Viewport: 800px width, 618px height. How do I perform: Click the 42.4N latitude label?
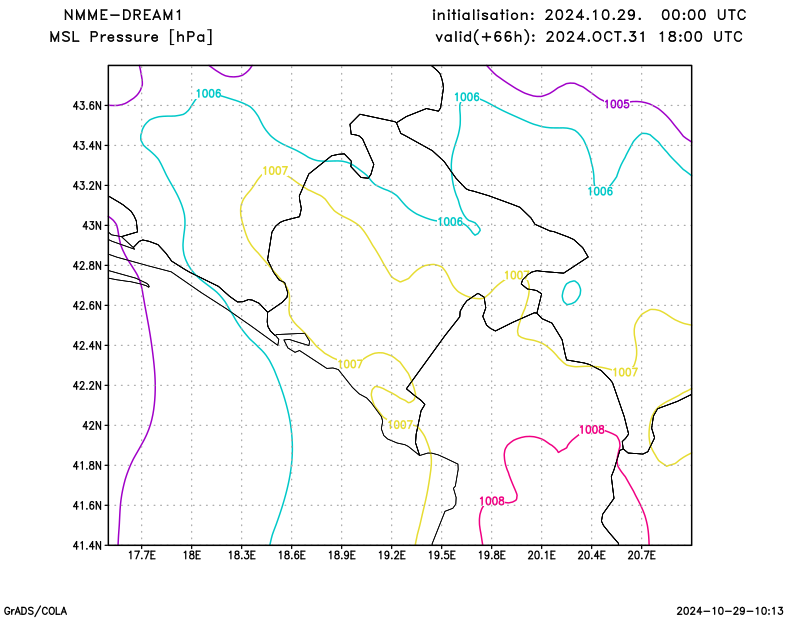87,345
